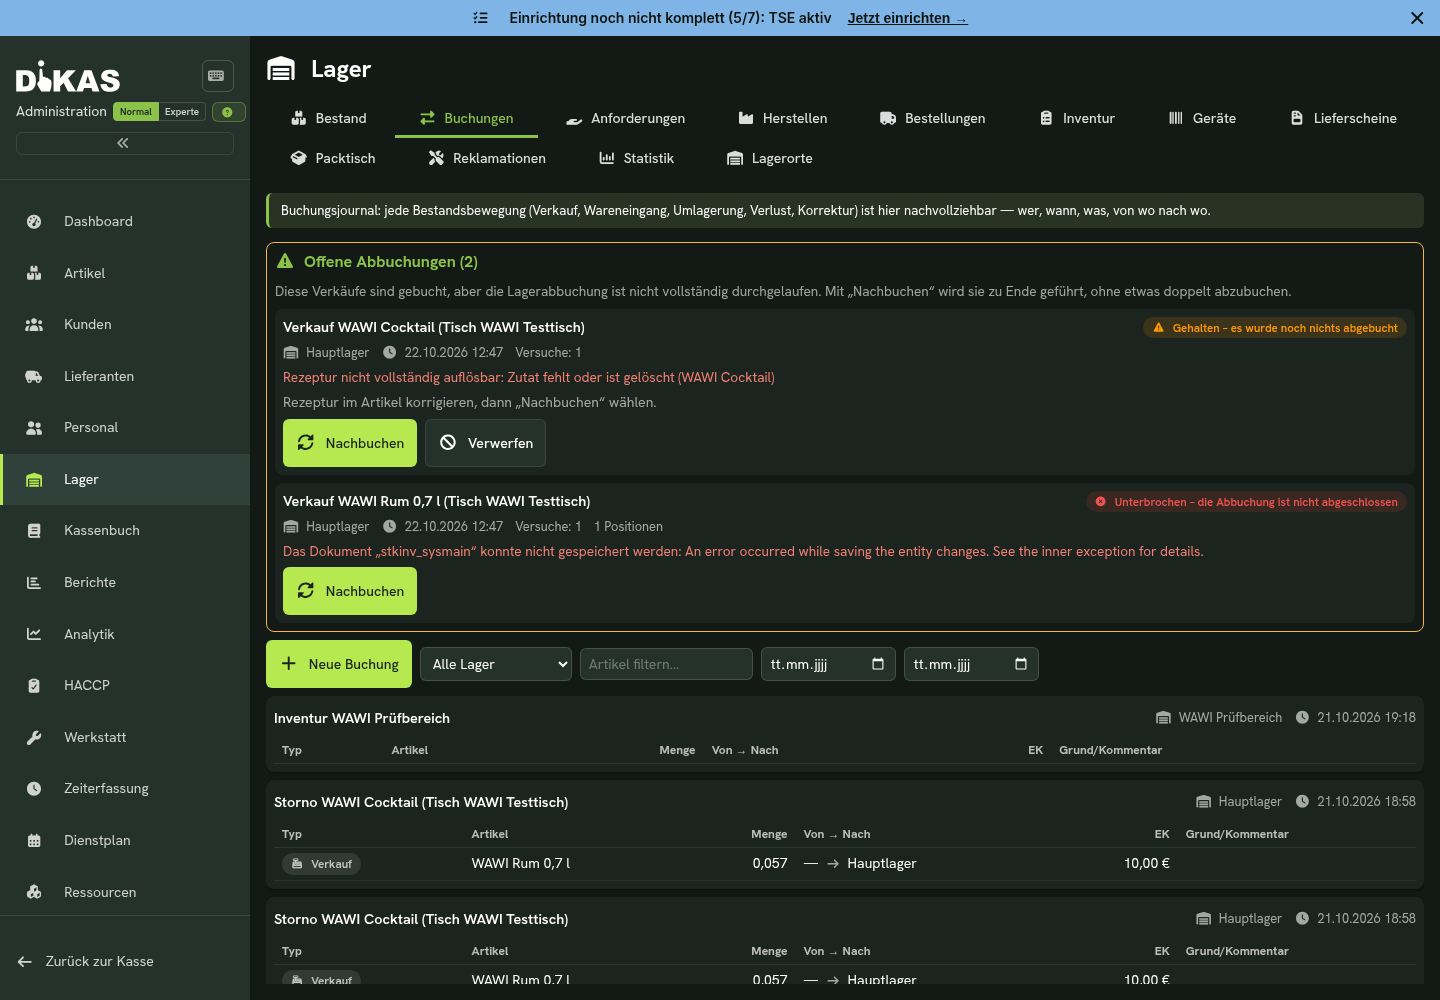
Task: Open HACCP section
Action: [125, 686]
